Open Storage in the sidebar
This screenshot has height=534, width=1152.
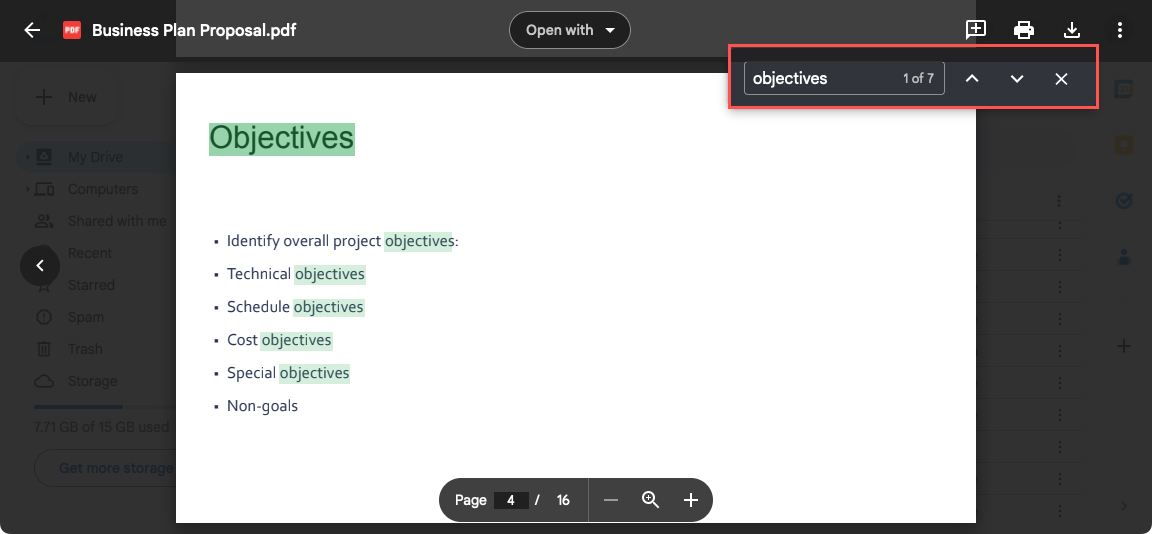coord(93,381)
